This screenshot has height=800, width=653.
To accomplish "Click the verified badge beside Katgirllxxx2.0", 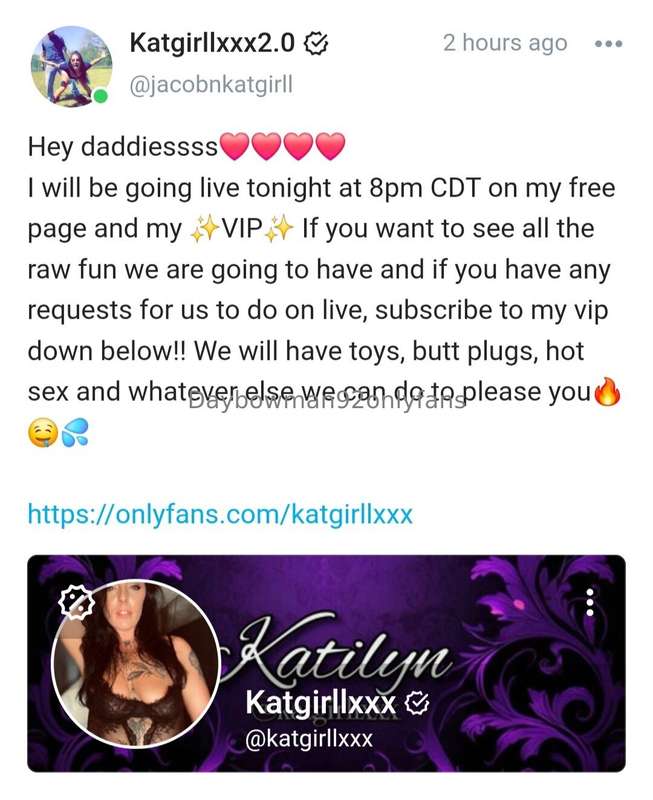I will tap(316, 44).
